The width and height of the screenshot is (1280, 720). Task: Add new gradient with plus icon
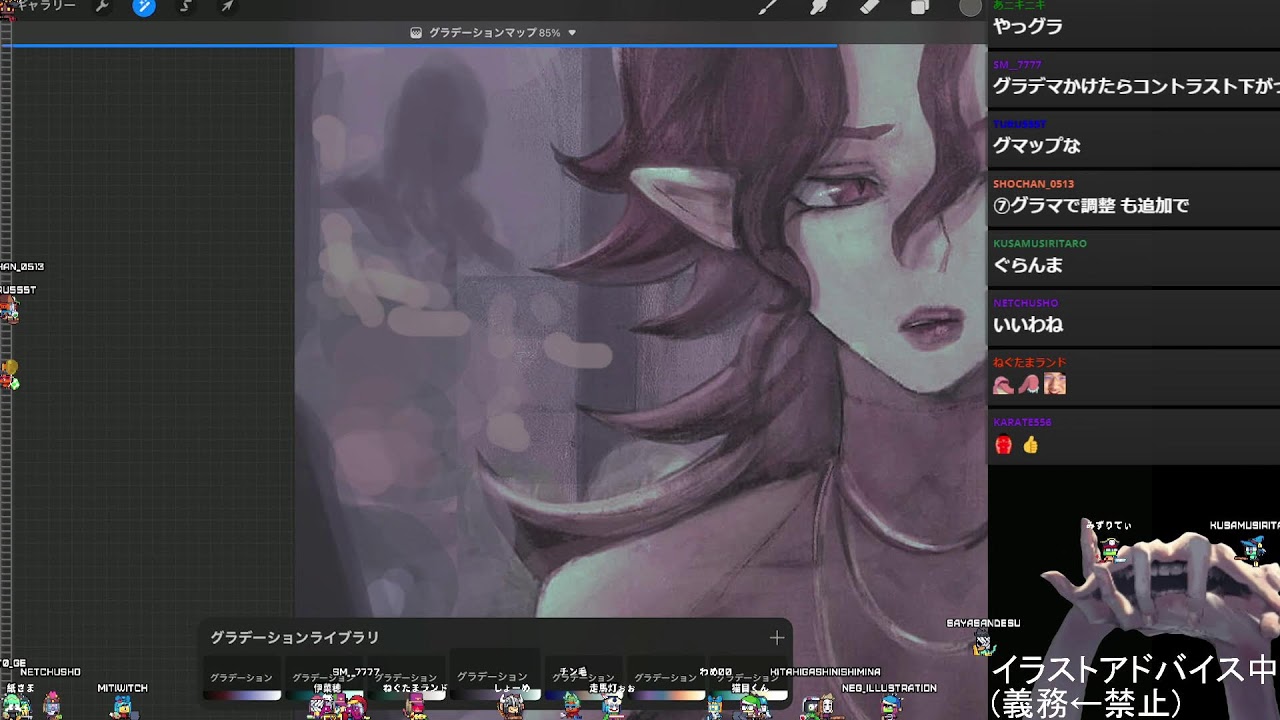[x=777, y=637]
